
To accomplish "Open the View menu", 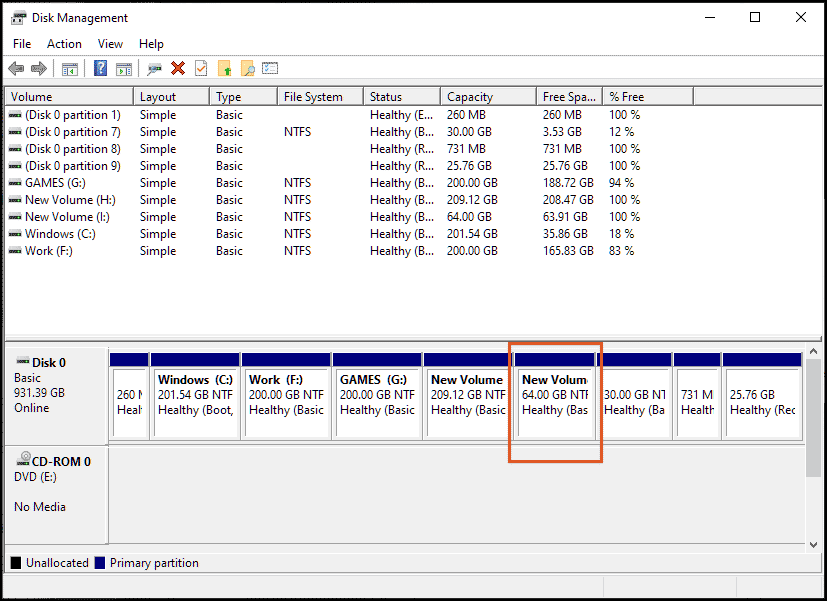I will [110, 44].
